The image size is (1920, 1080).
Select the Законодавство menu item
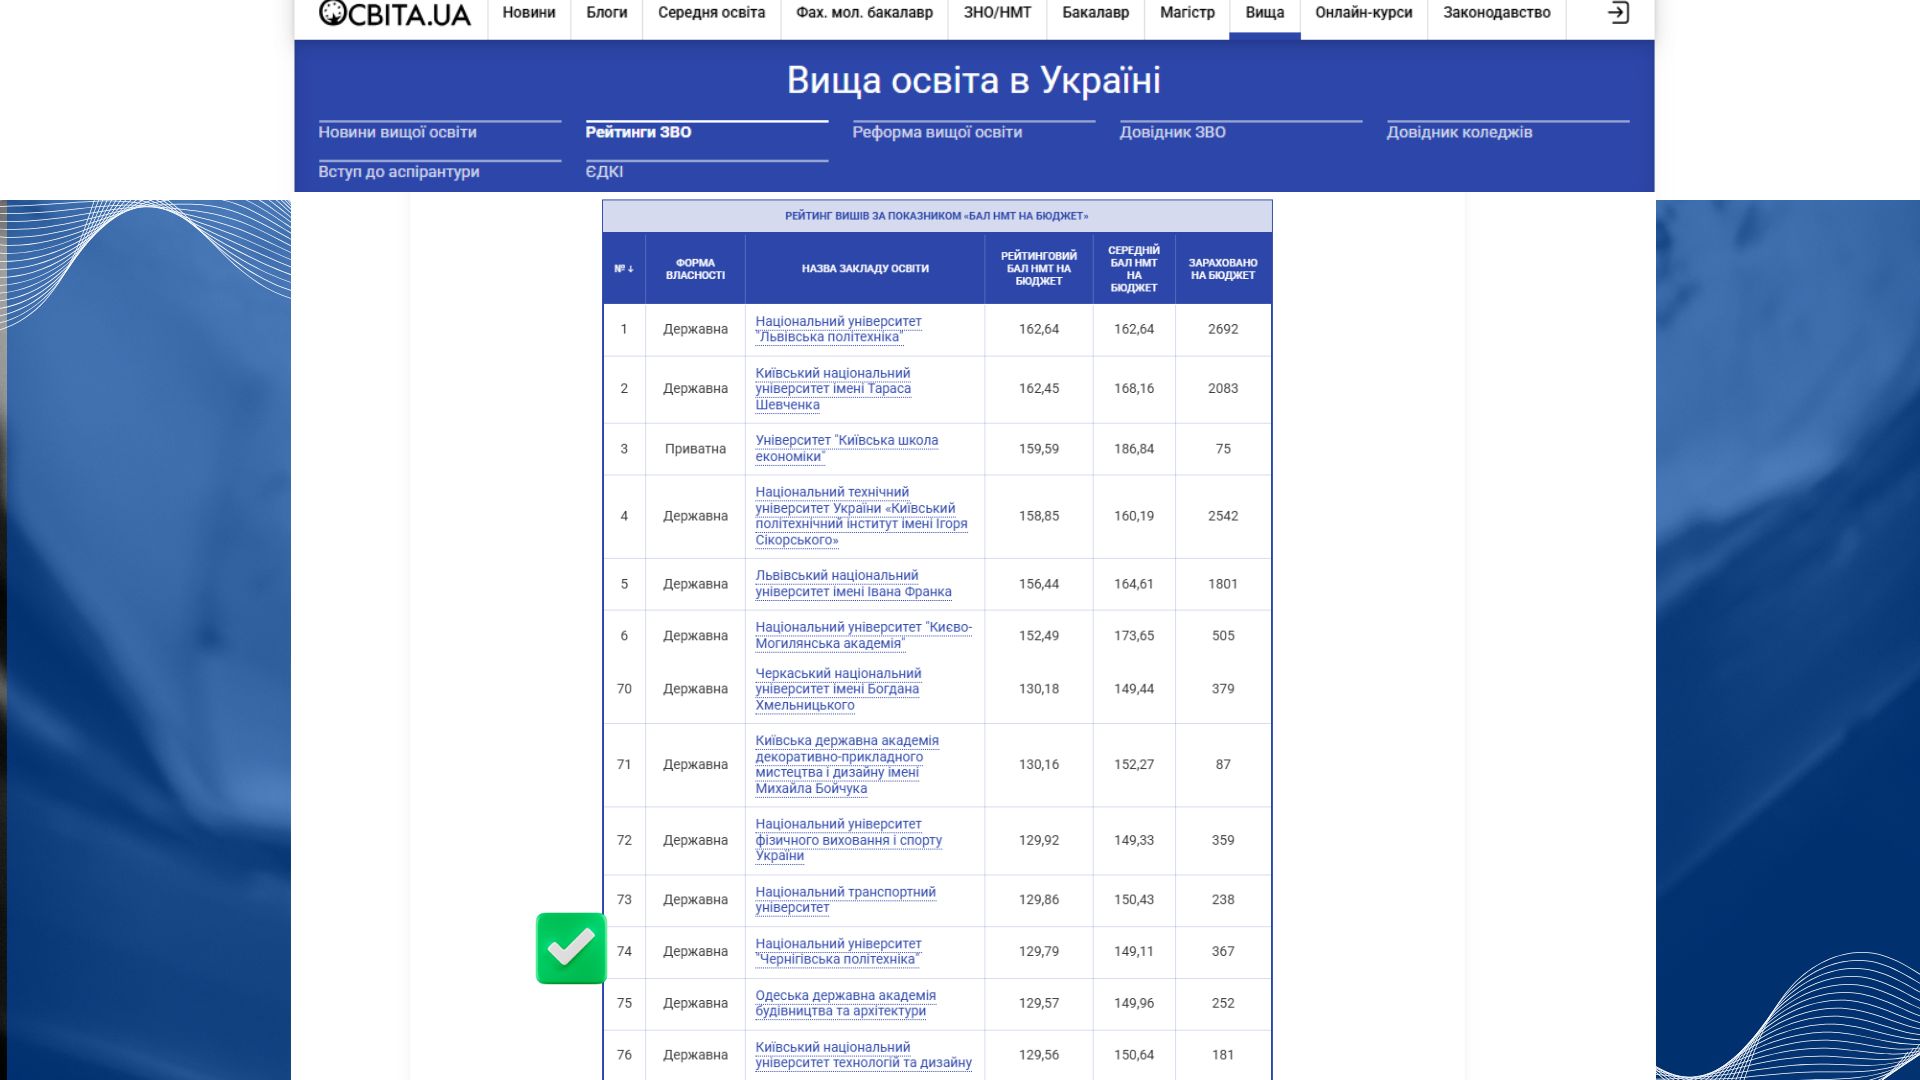(x=1495, y=13)
